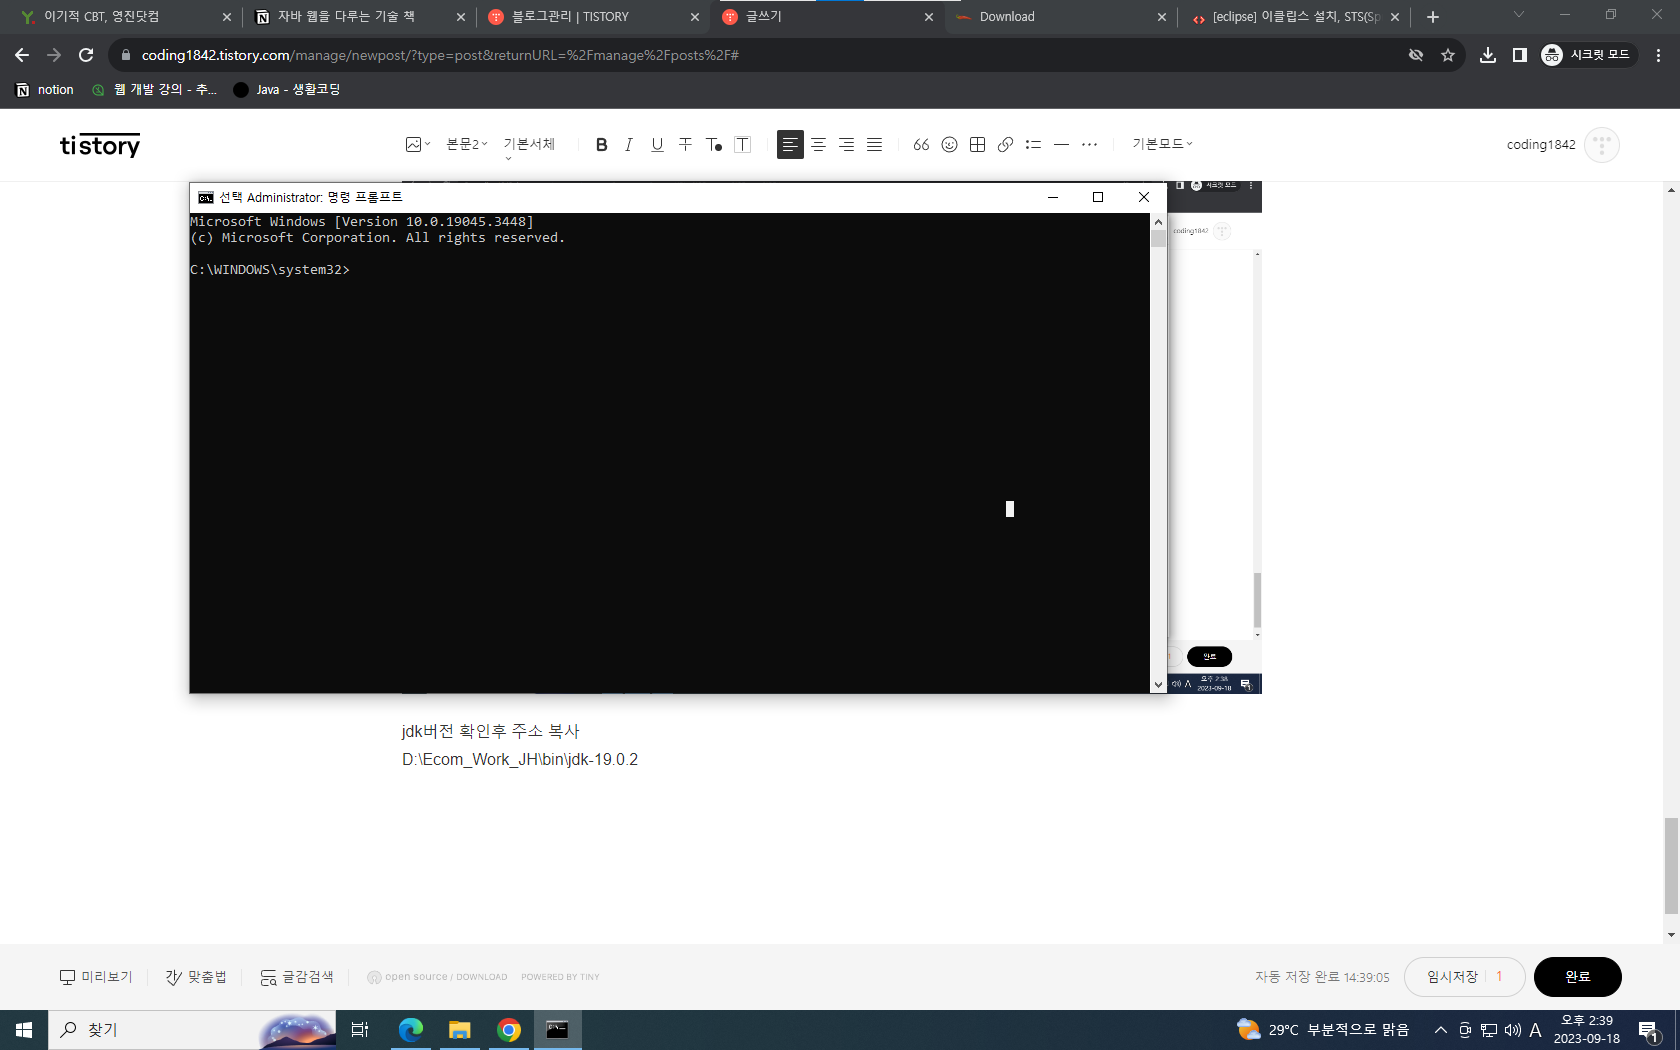Justify text alignment
Screen dimensions: 1680x1050
click(874, 145)
